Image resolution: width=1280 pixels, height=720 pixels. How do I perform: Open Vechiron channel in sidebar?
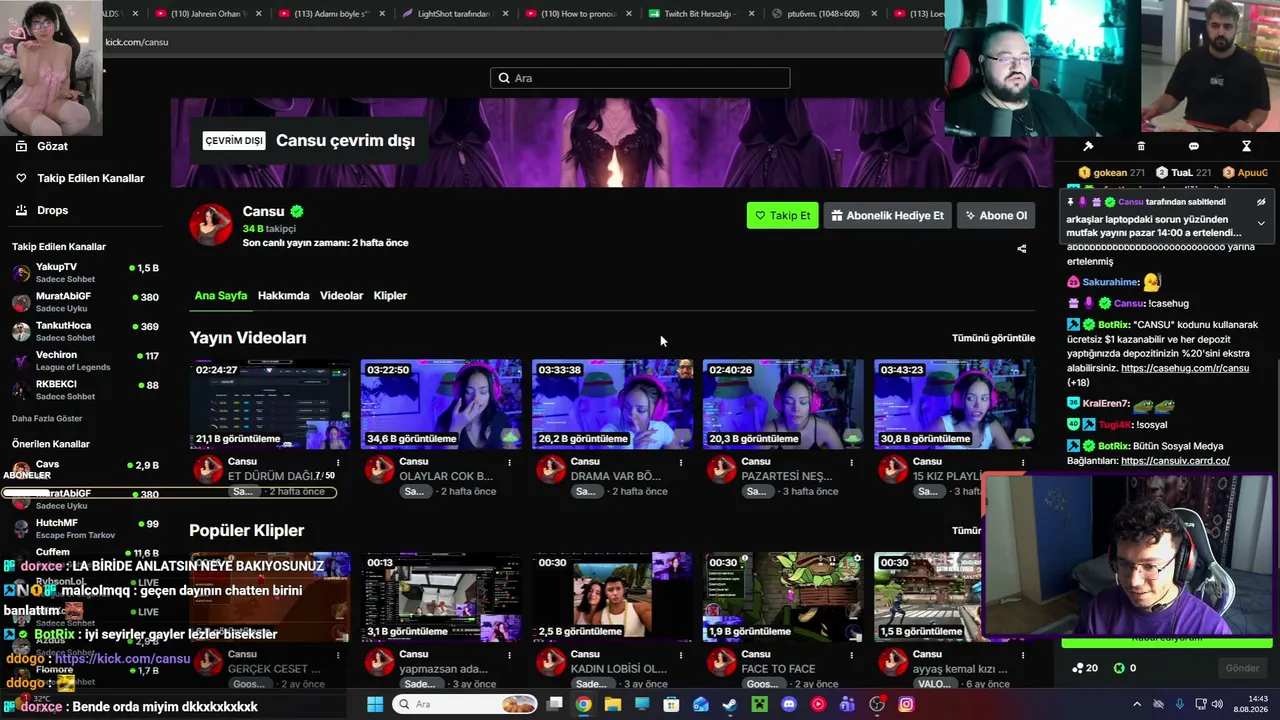(85, 360)
